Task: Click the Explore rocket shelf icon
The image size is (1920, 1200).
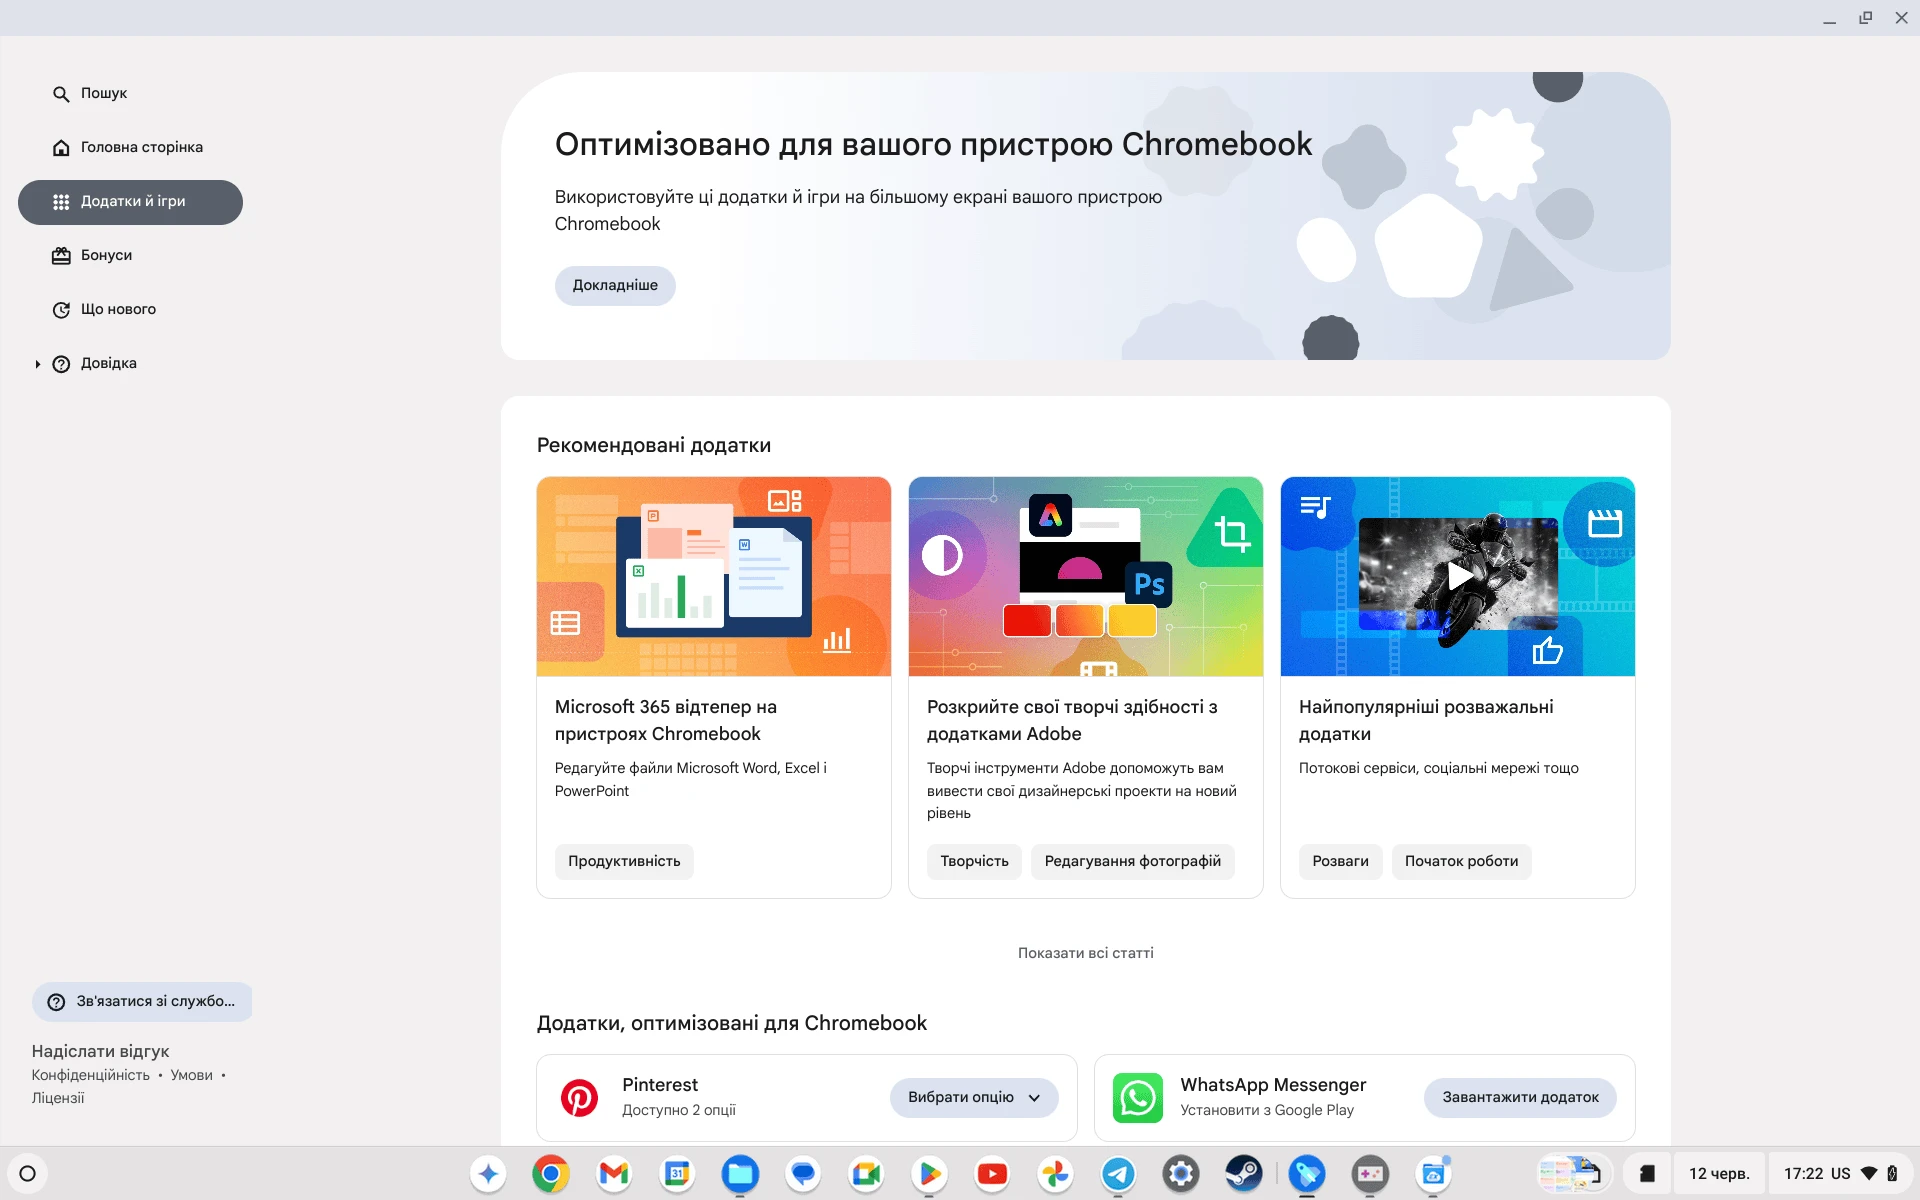Action: click(x=1307, y=1174)
